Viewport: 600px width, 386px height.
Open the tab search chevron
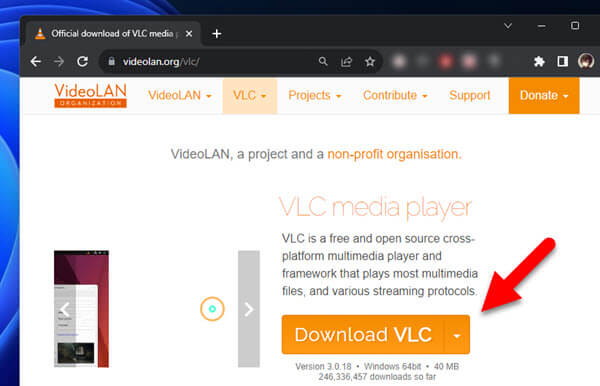coord(508,26)
